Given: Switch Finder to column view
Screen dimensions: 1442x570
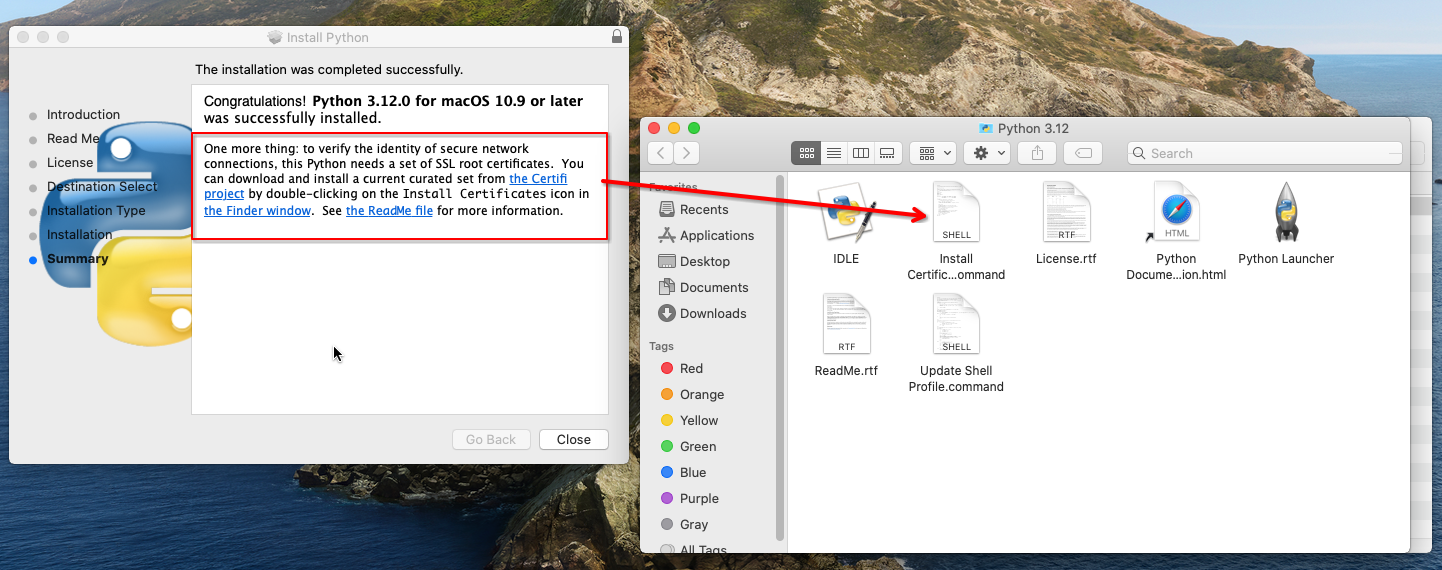Looking at the screenshot, I should [860, 153].
